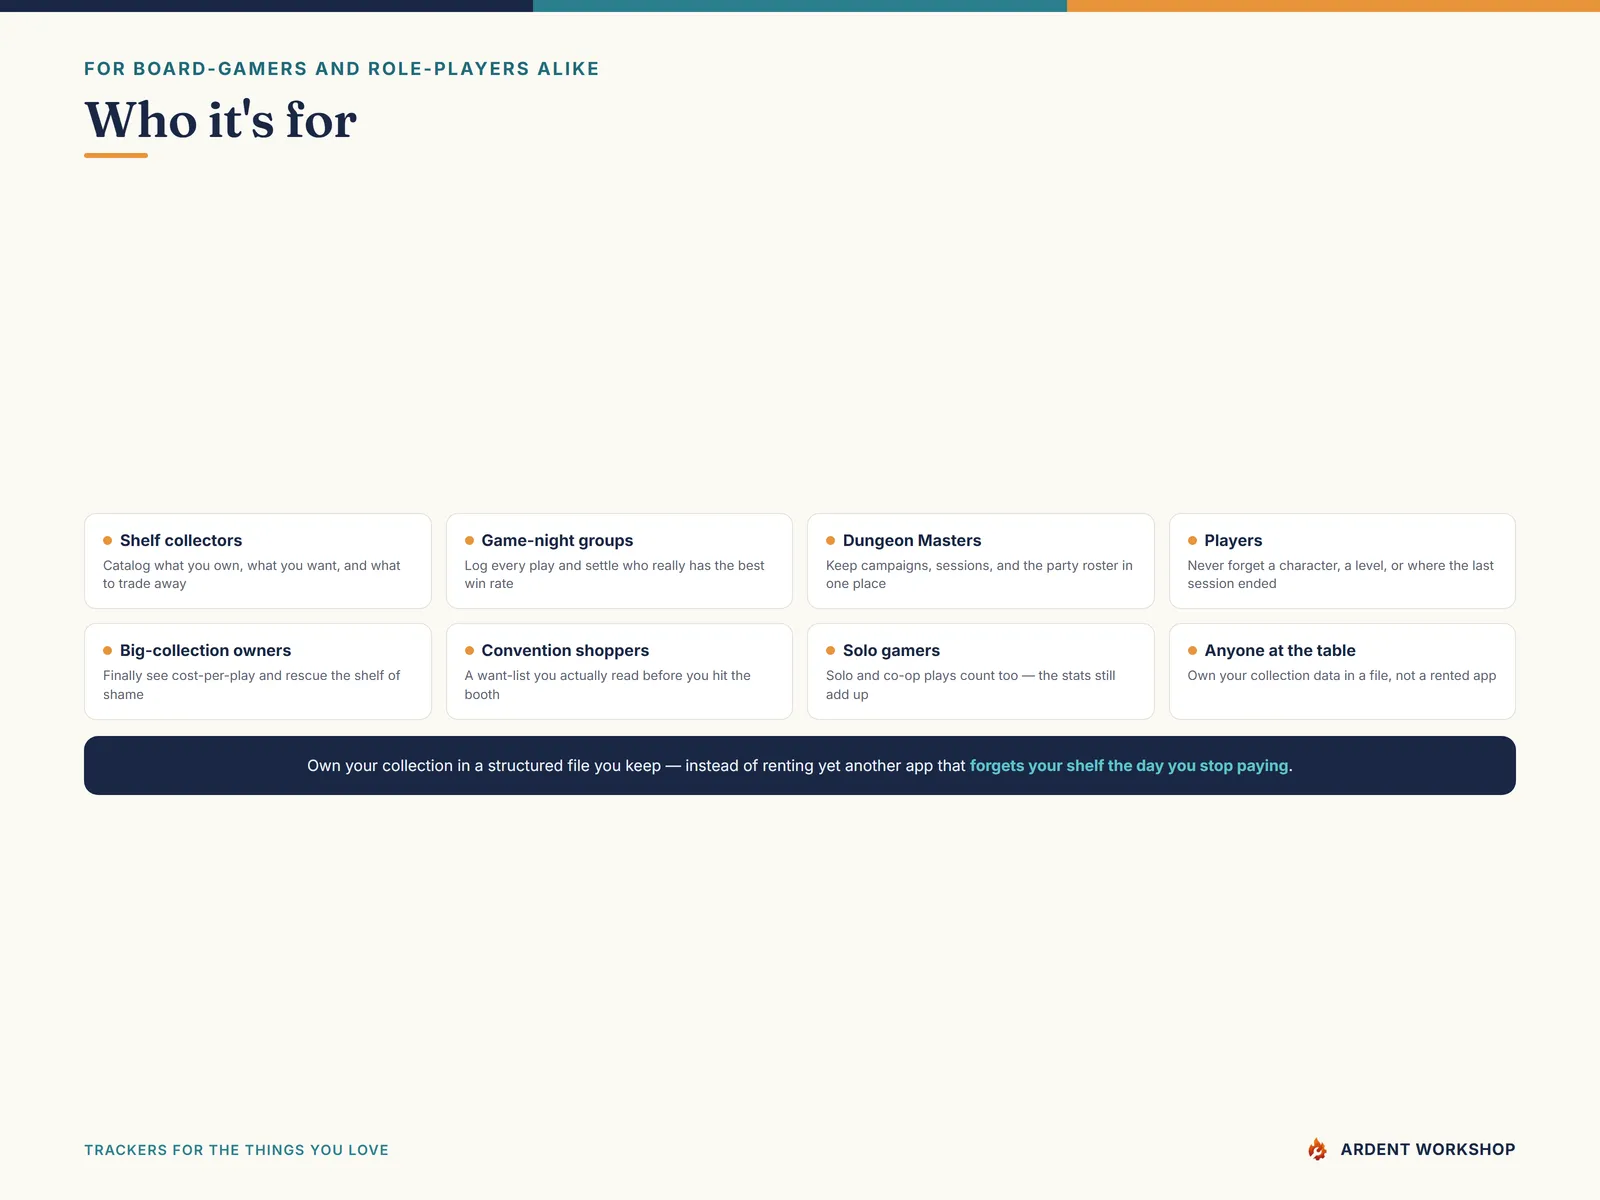The height and width of the screenshot is (1200, 1600).
Task: Click the orange dot by Anyone at the table
Action: (1192, 651)
